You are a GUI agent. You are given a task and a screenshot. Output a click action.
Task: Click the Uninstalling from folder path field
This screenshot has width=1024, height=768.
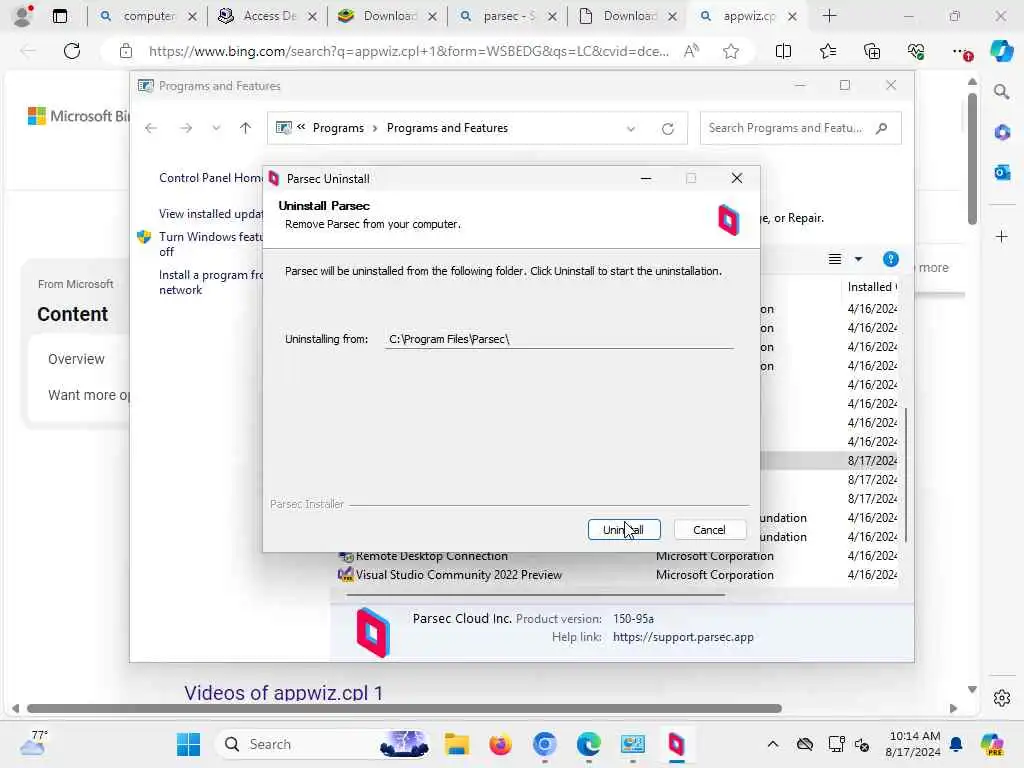point(559,339)
